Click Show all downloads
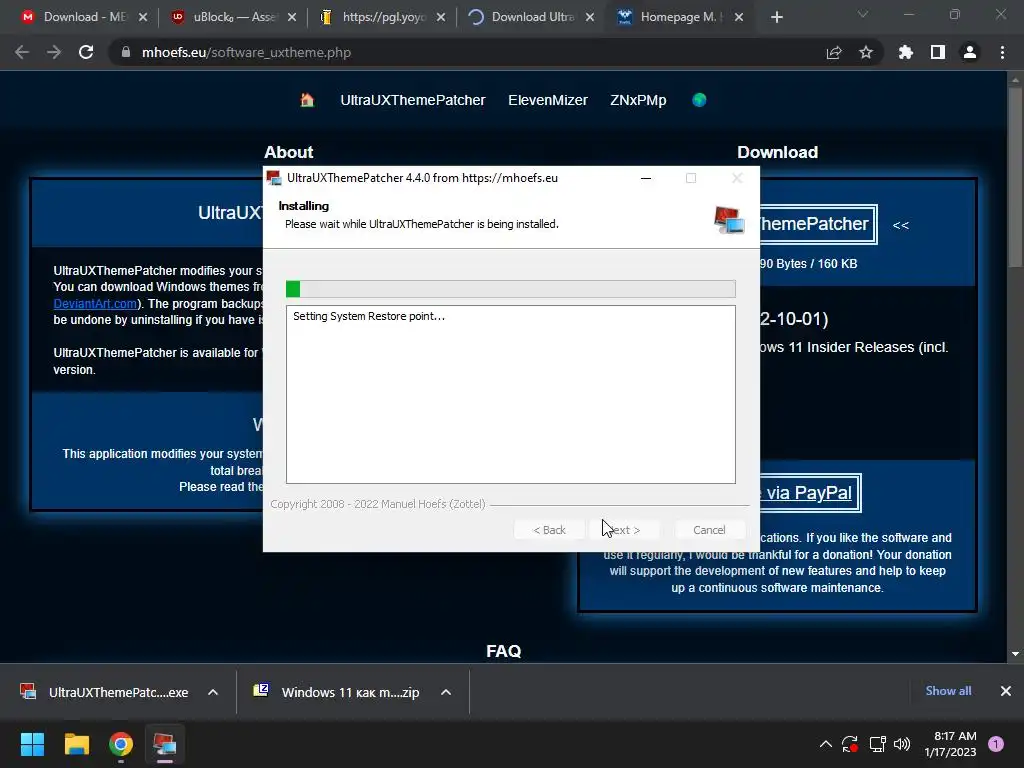The width and height of the screenshot is (1024, 768). point(948,691)
